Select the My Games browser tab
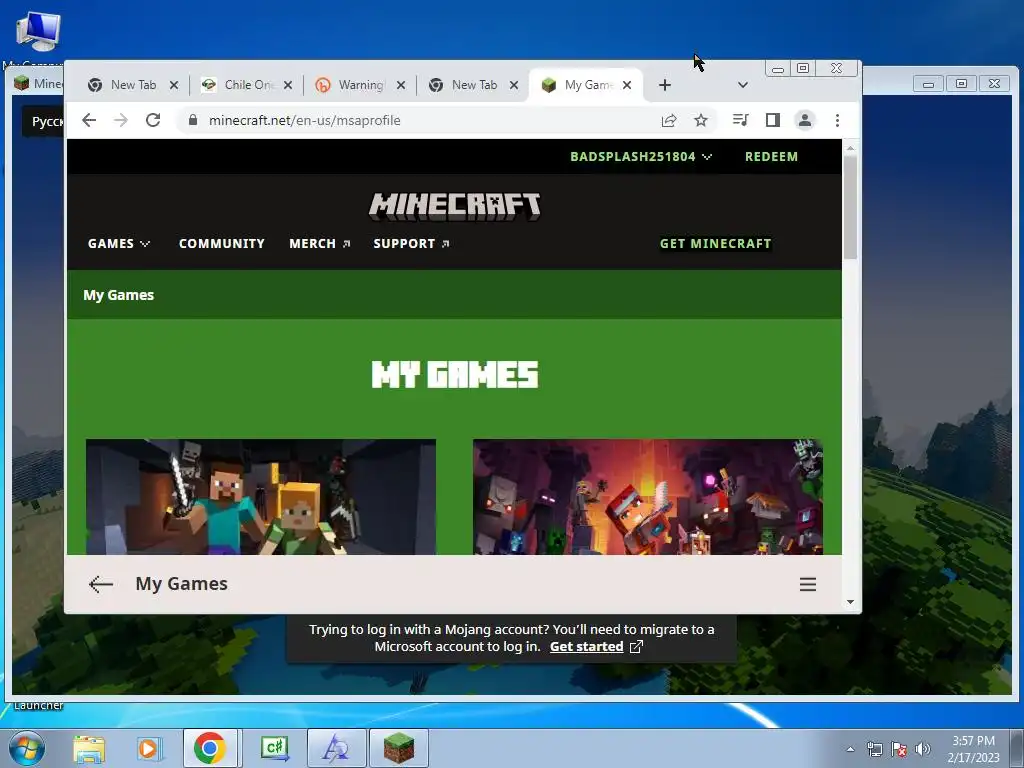Screen dimensions: 1024x768 584,85
